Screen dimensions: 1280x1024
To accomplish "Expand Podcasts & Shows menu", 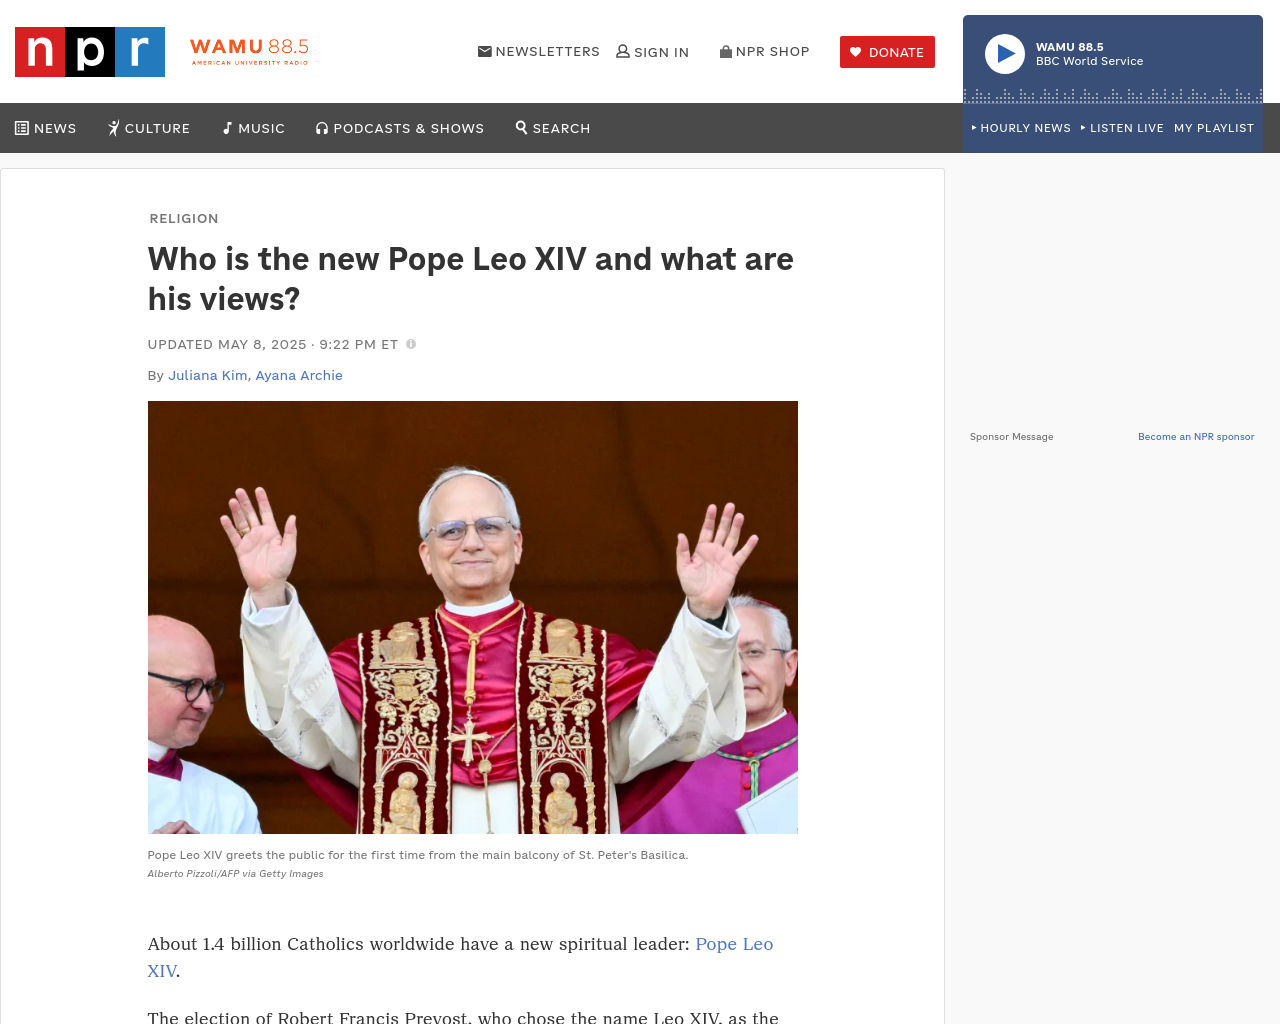I will tap(400, 128).
